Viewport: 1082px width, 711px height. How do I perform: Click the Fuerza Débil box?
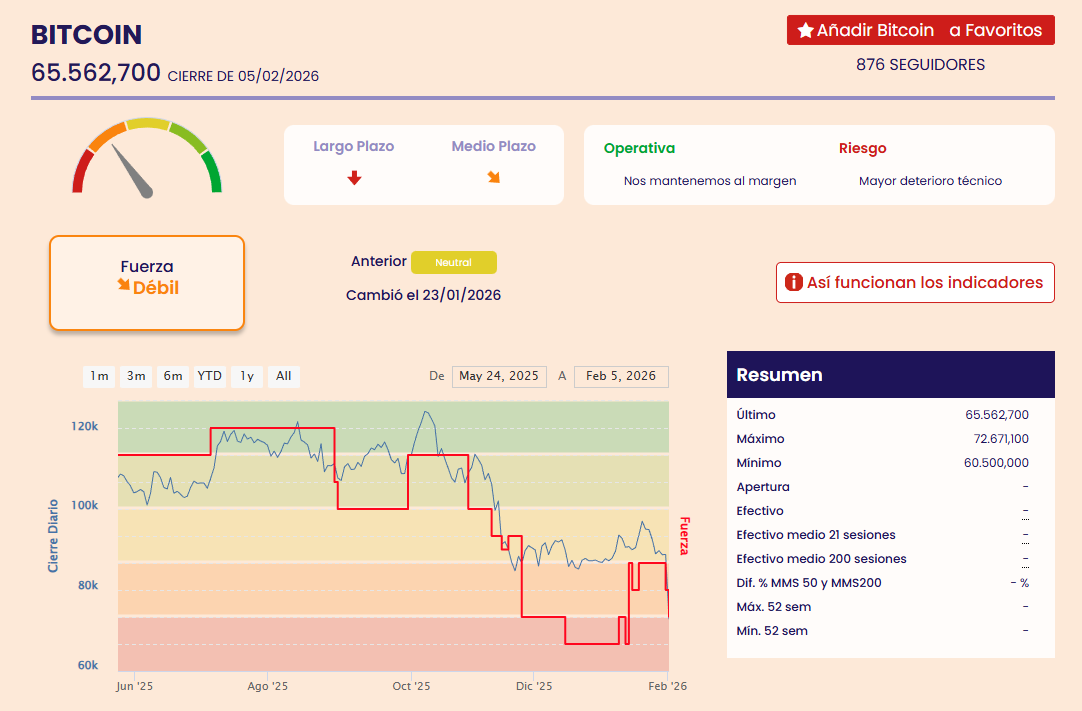tap(147, 283)
